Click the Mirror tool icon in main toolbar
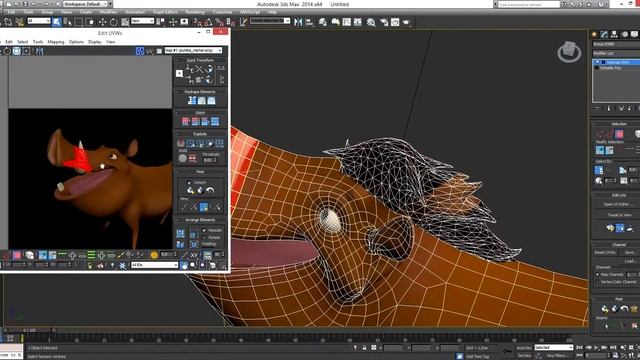Screen dimensions: 640x360 coord(298,22)
